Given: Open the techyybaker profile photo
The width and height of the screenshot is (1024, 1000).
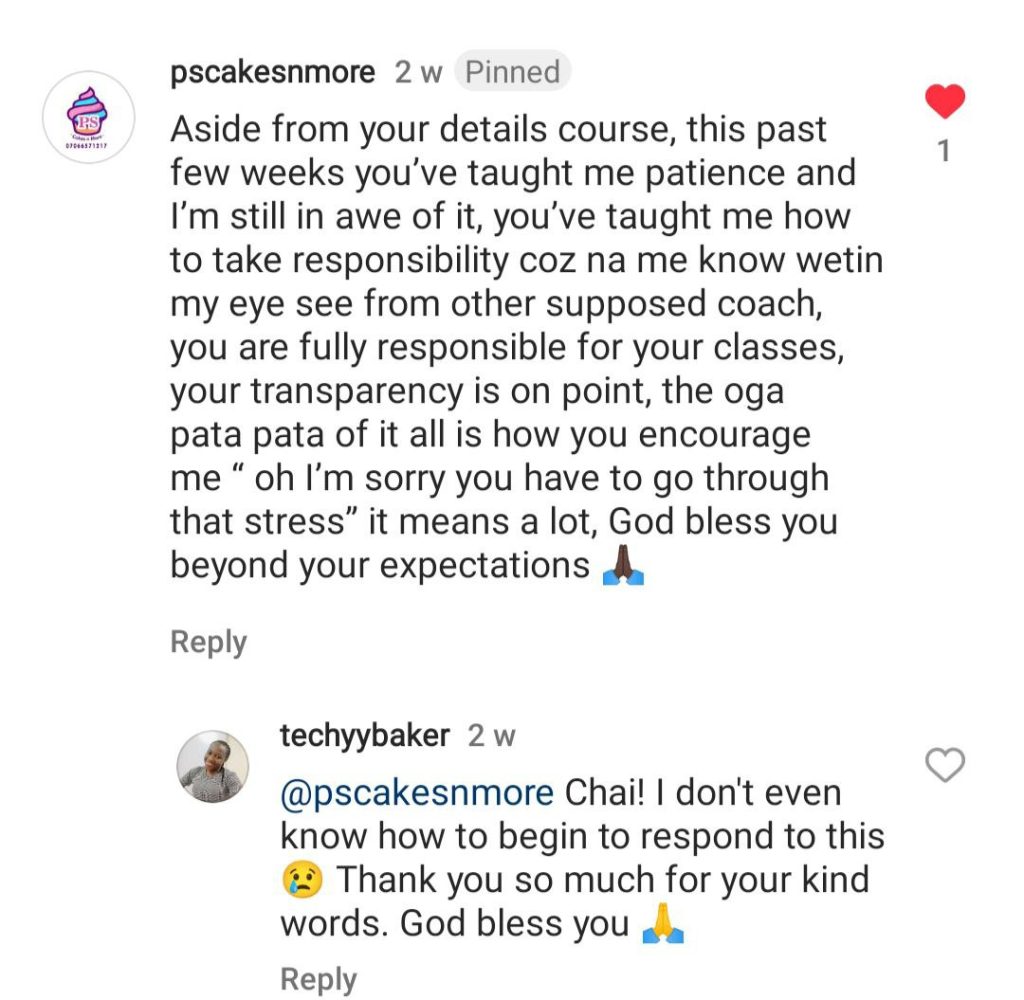Looking at the screenshot, I should [213, 767].
